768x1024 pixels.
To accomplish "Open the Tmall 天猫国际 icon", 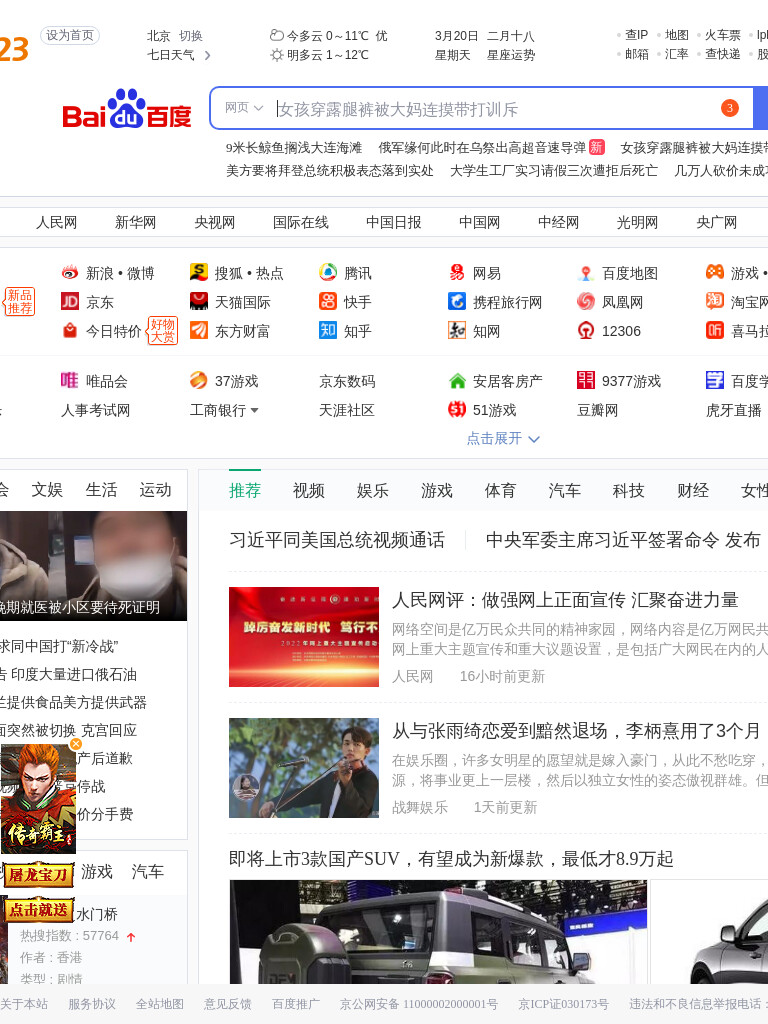I will [199, 301].
